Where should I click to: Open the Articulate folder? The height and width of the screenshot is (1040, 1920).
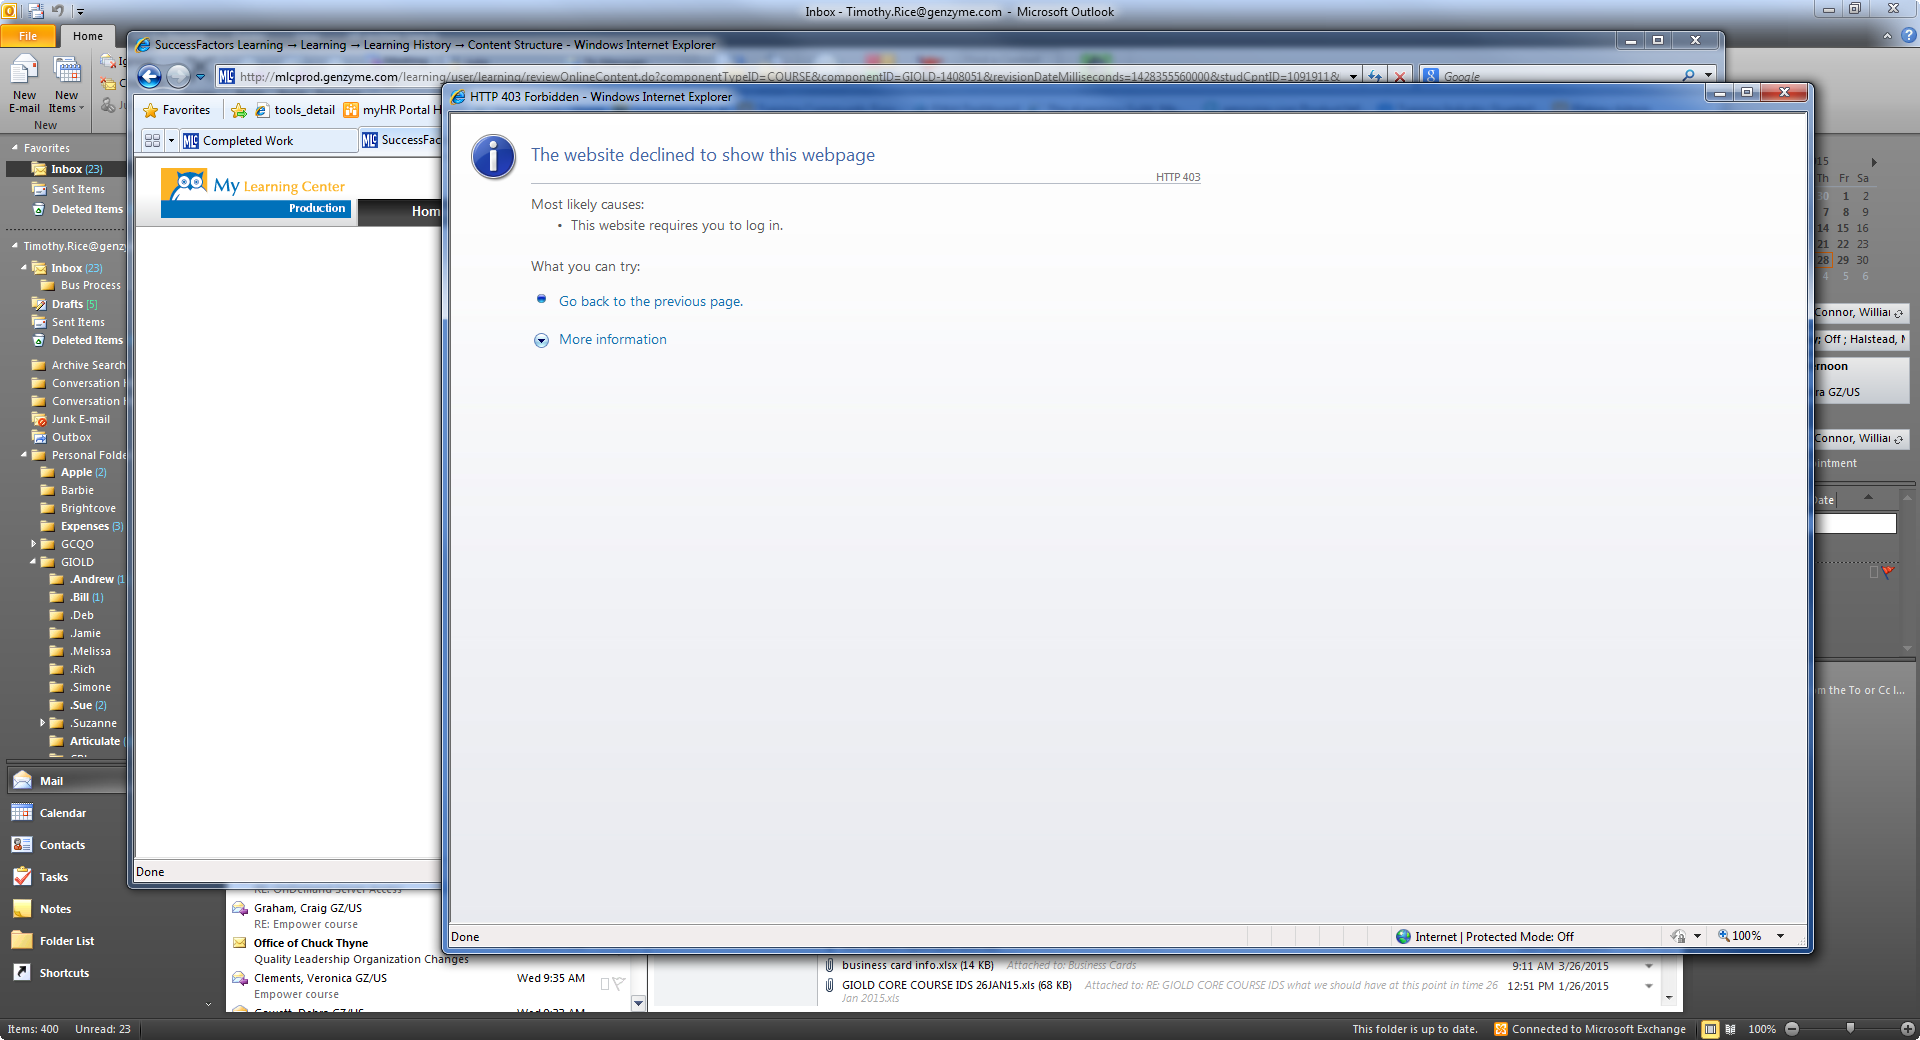[x=87, y=741]
